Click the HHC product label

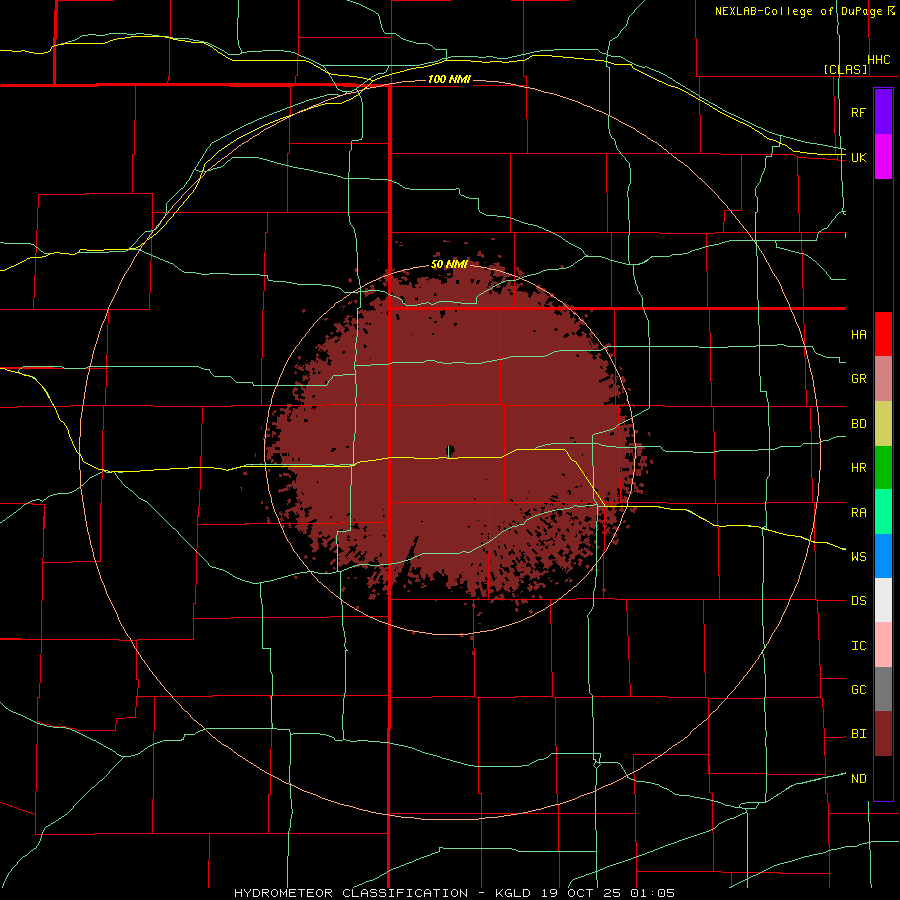click(x=879, y=60)
